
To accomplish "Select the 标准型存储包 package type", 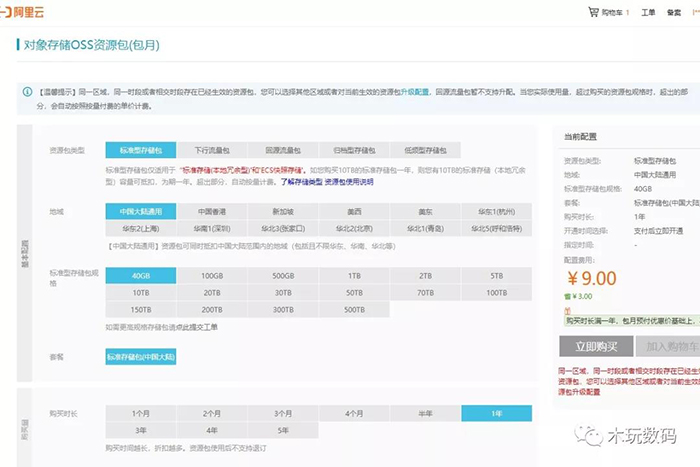I will coord(141,150).
